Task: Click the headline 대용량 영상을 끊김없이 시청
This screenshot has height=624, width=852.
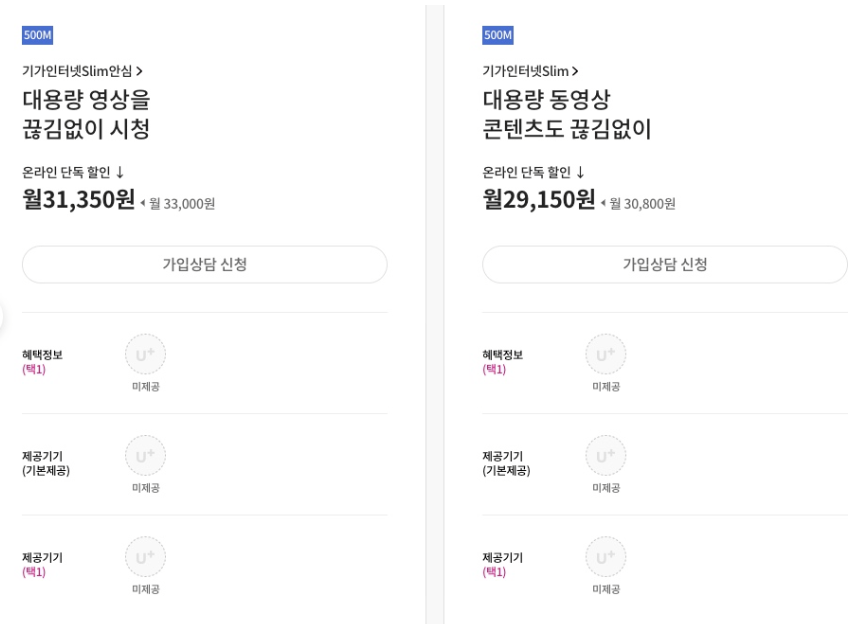Action: click(x=86, y=114)
